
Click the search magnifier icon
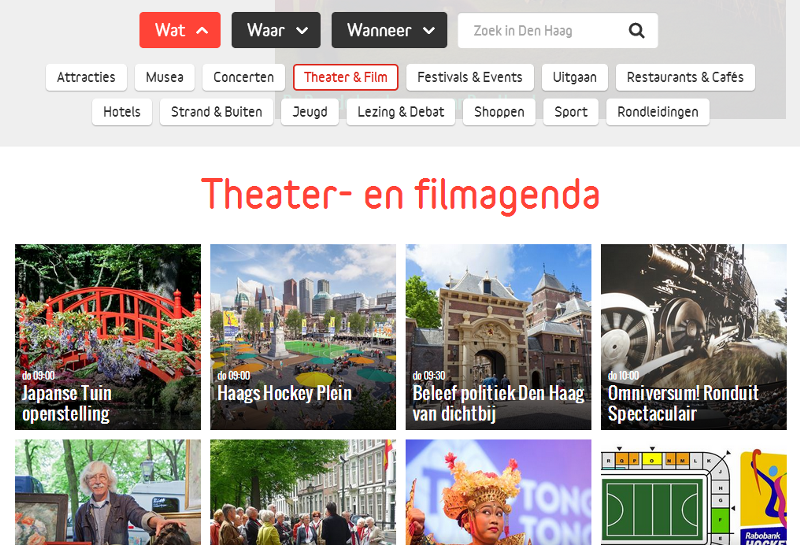pyautogui.click(x=636, y=31)
